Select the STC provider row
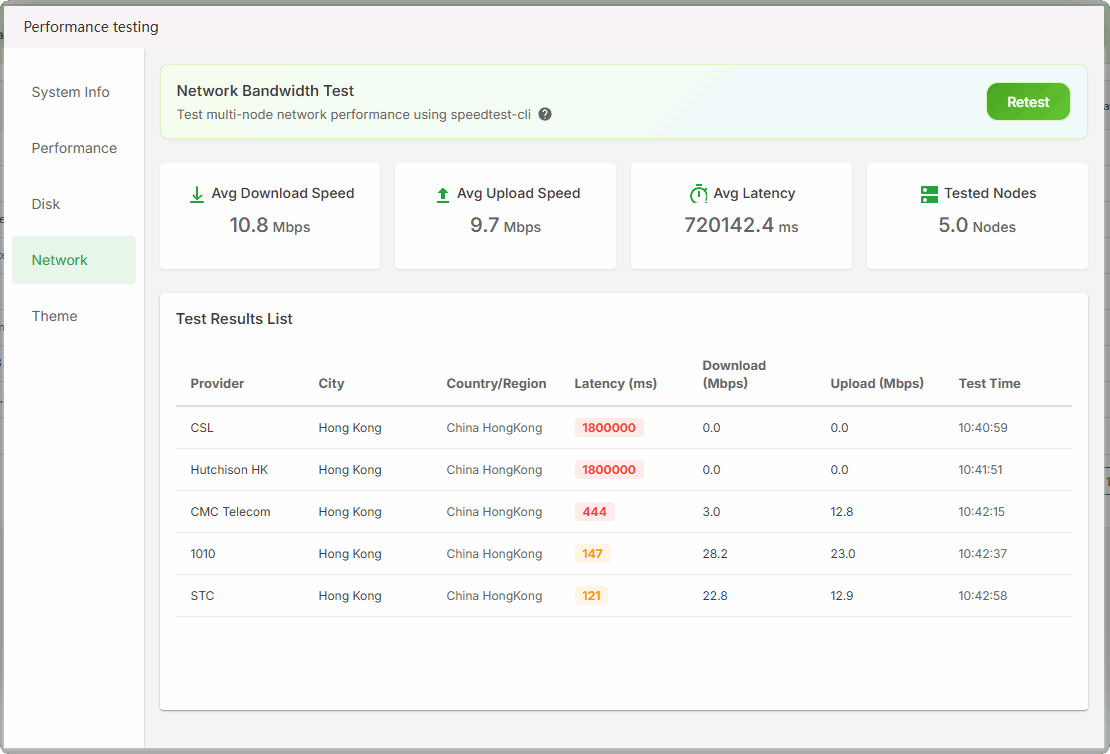 (x=202, y=596)
